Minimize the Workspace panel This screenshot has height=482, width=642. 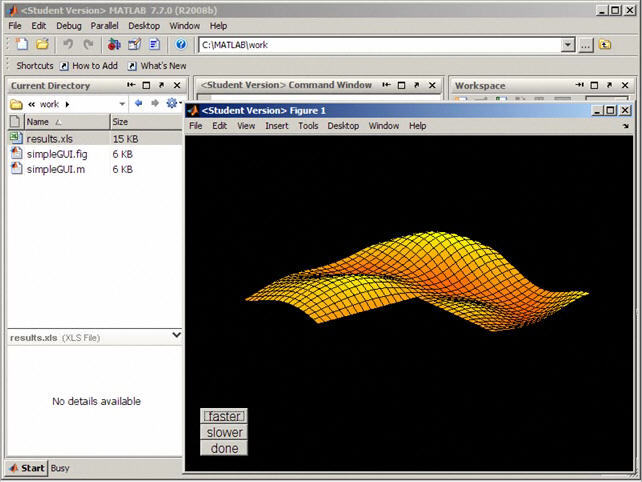pyautogui.click(x=579, y=85)
